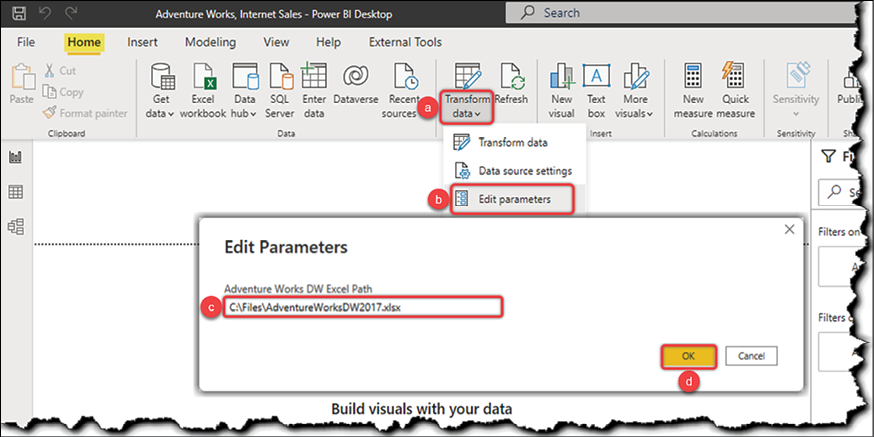Viewport: 874px width, 437px height.
Task: Open the Modeling ribbon tab
Action: 210,42
